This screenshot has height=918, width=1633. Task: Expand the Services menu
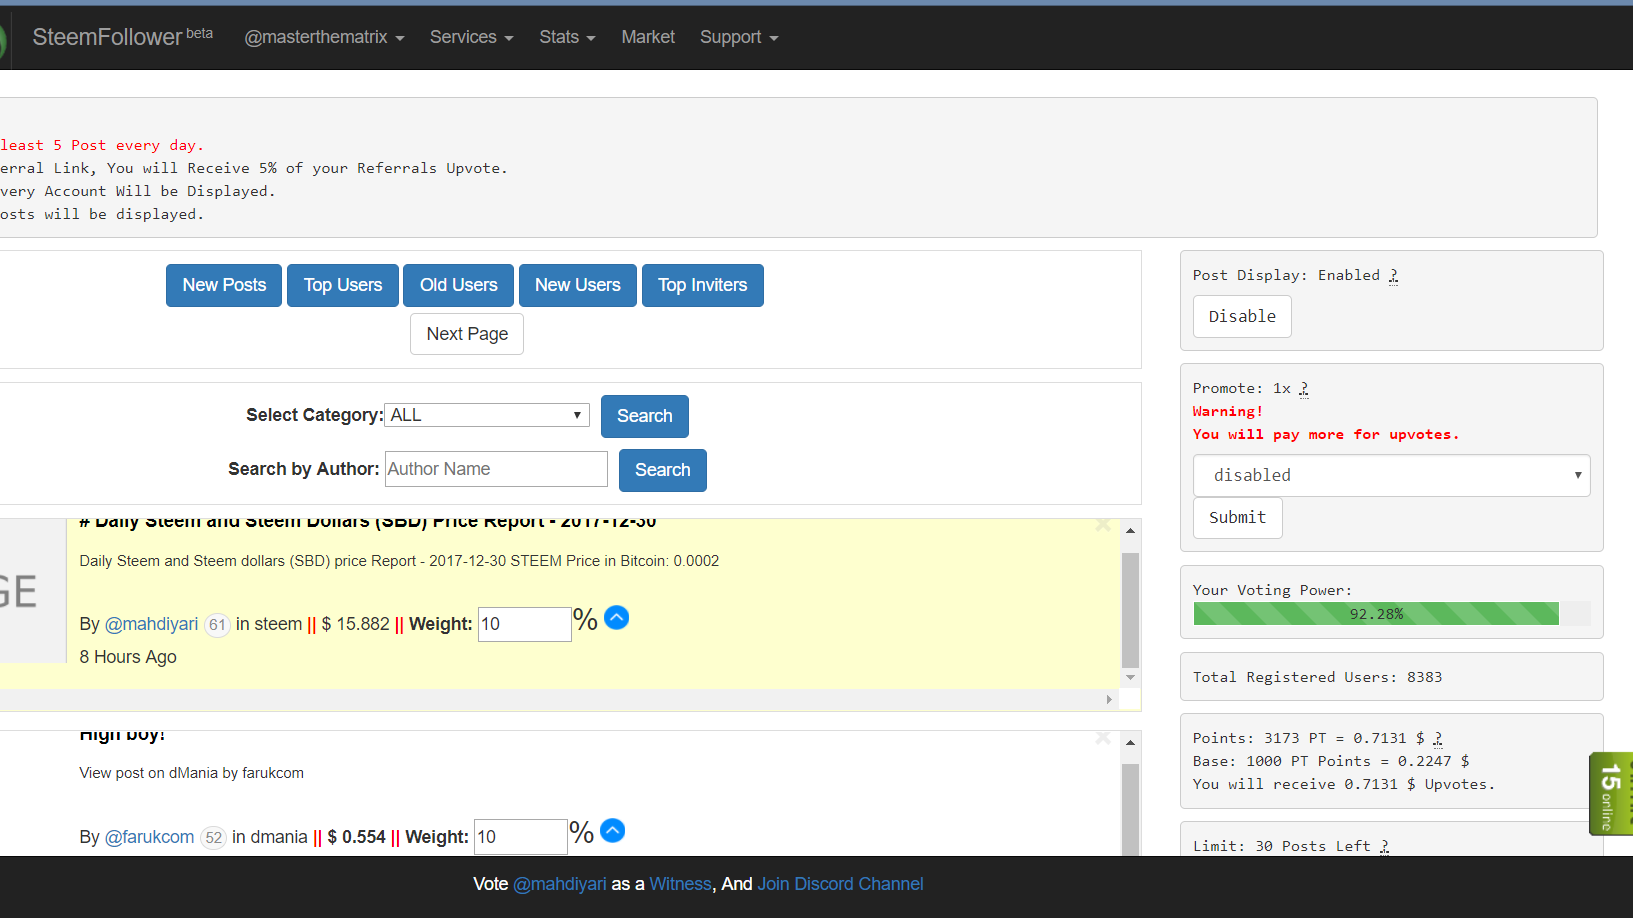coord(471,37)
